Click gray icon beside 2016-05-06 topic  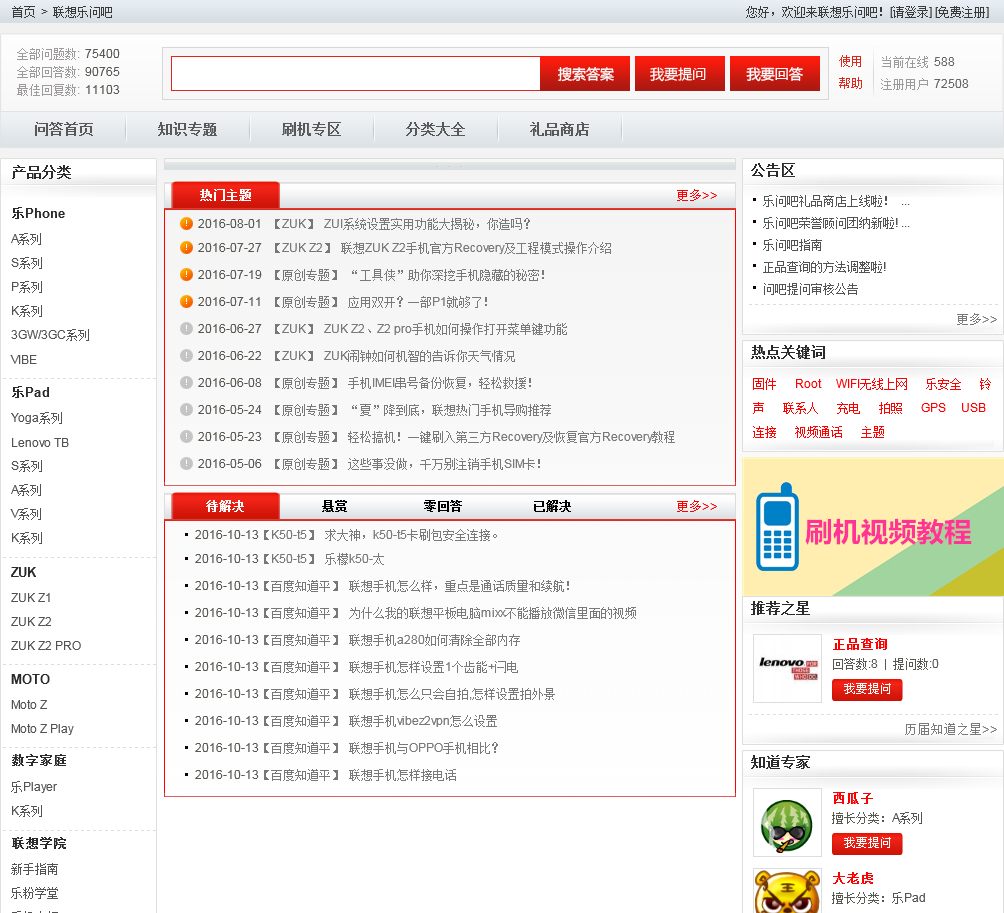[186, 463]
